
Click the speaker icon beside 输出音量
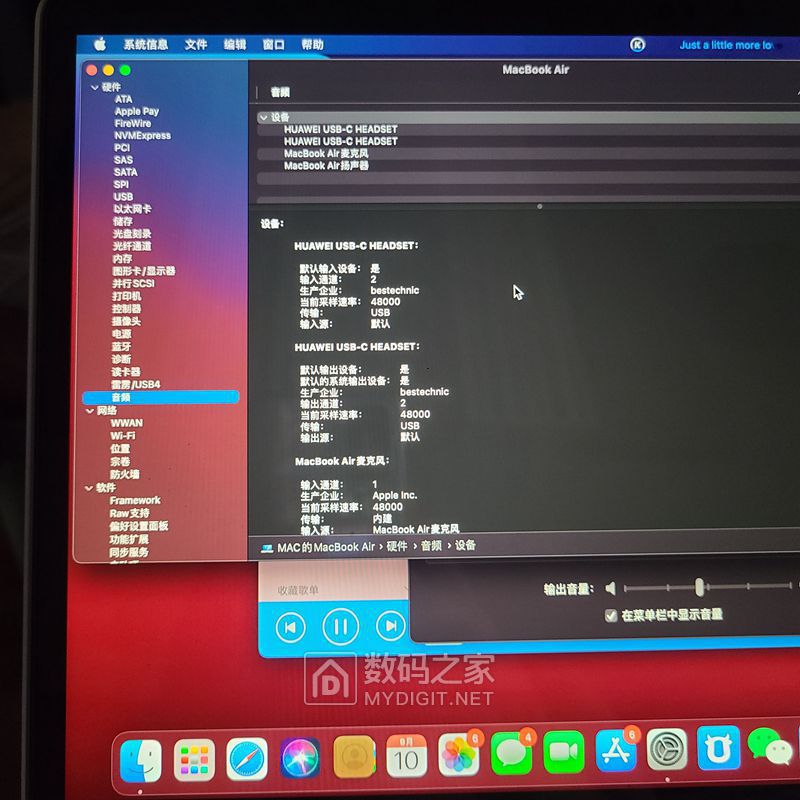coord(610,588)
